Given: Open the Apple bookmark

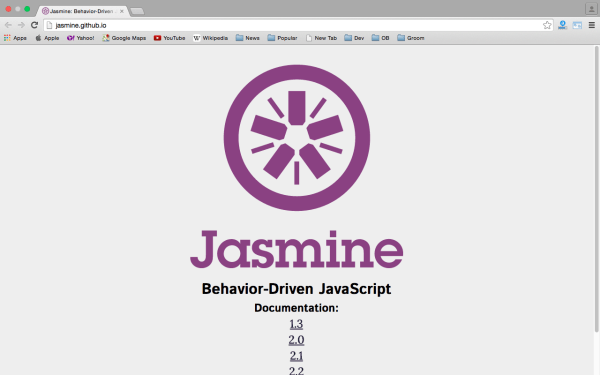Looking at the screenshot, I should [x=47, y=38].
